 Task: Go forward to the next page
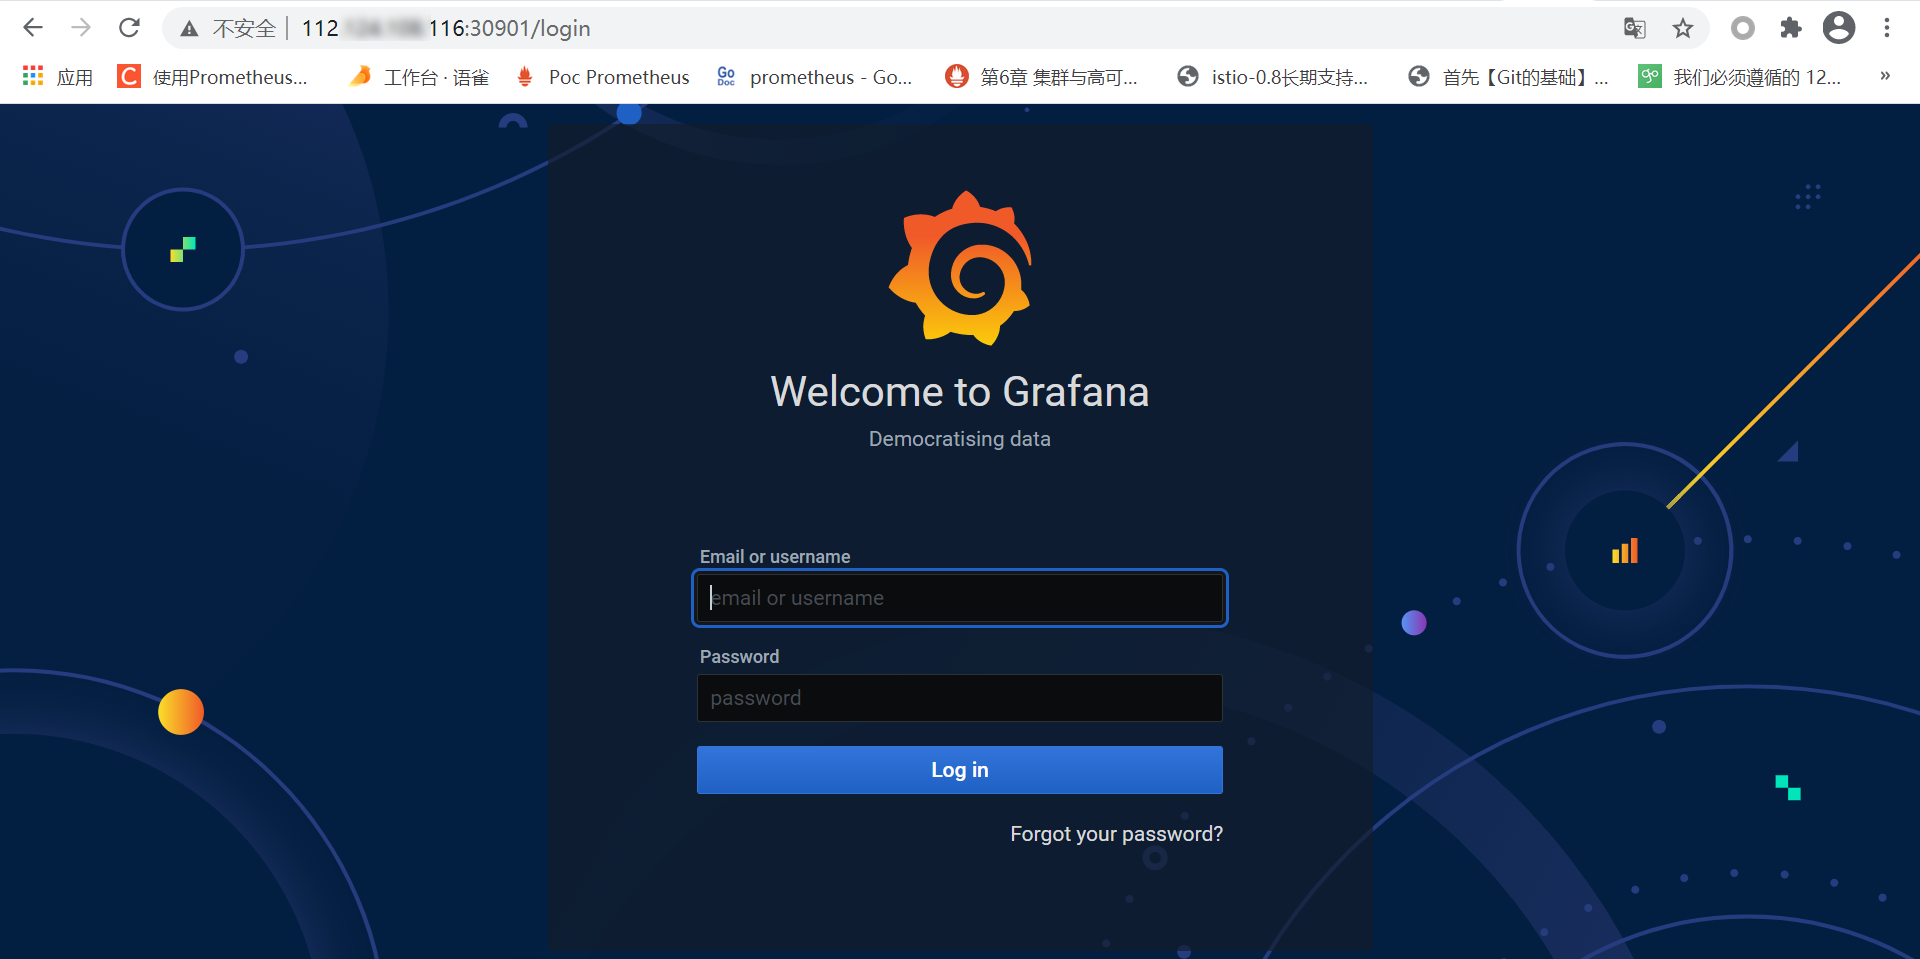(x=81, y=28)
